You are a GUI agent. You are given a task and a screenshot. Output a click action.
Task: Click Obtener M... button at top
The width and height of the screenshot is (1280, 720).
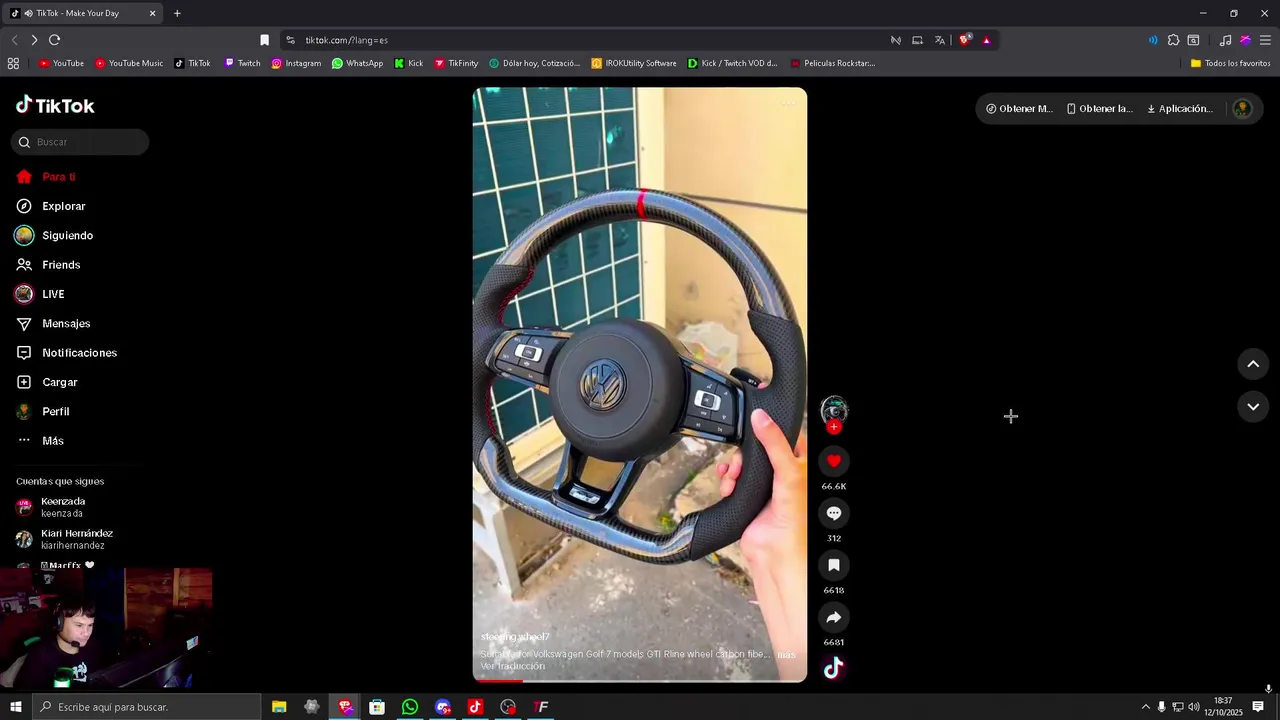tap(1019, 108)
